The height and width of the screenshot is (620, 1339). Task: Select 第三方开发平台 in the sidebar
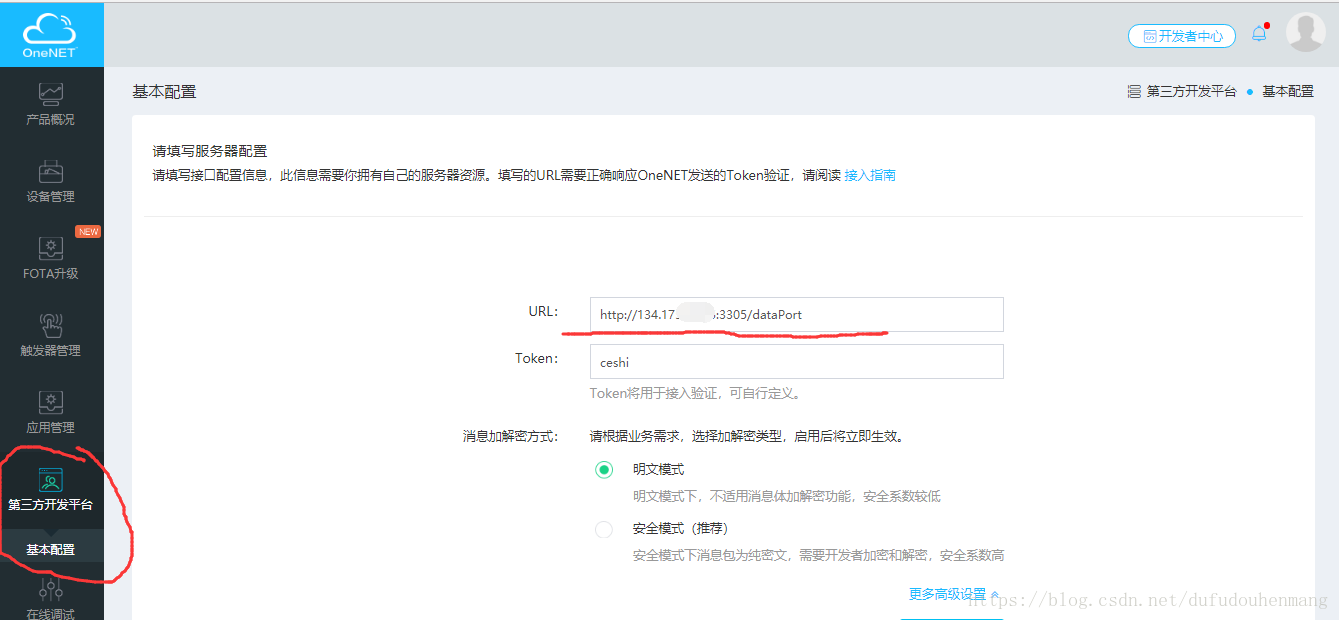point(51,490)
